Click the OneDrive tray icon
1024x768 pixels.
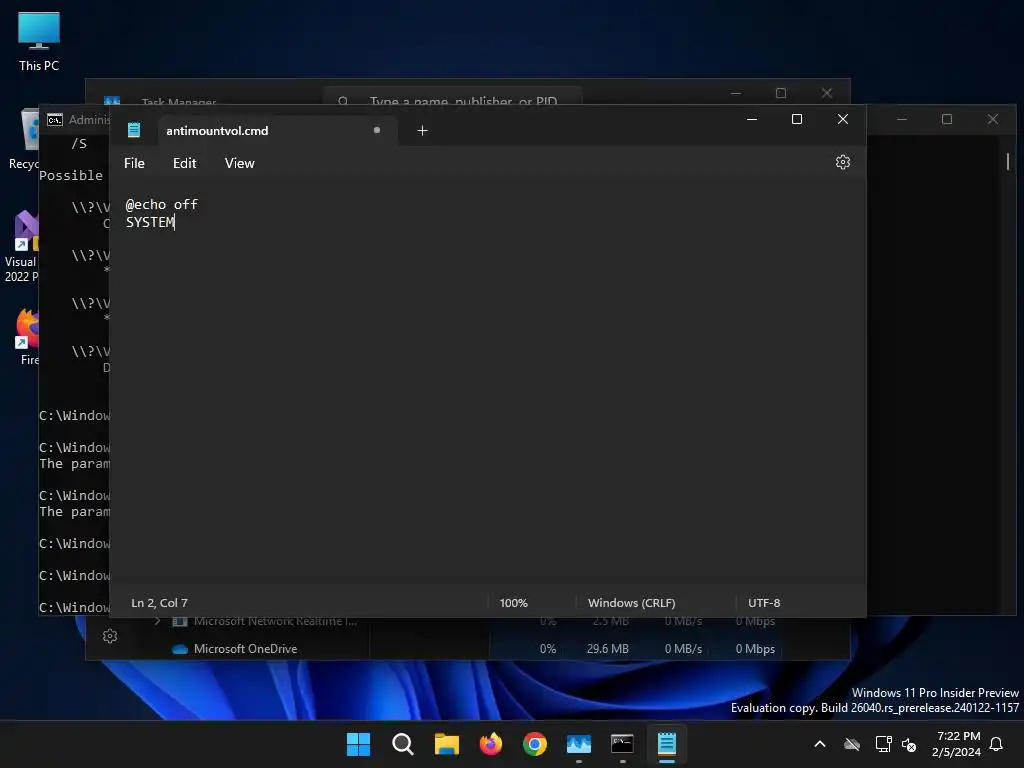[852, 744]
